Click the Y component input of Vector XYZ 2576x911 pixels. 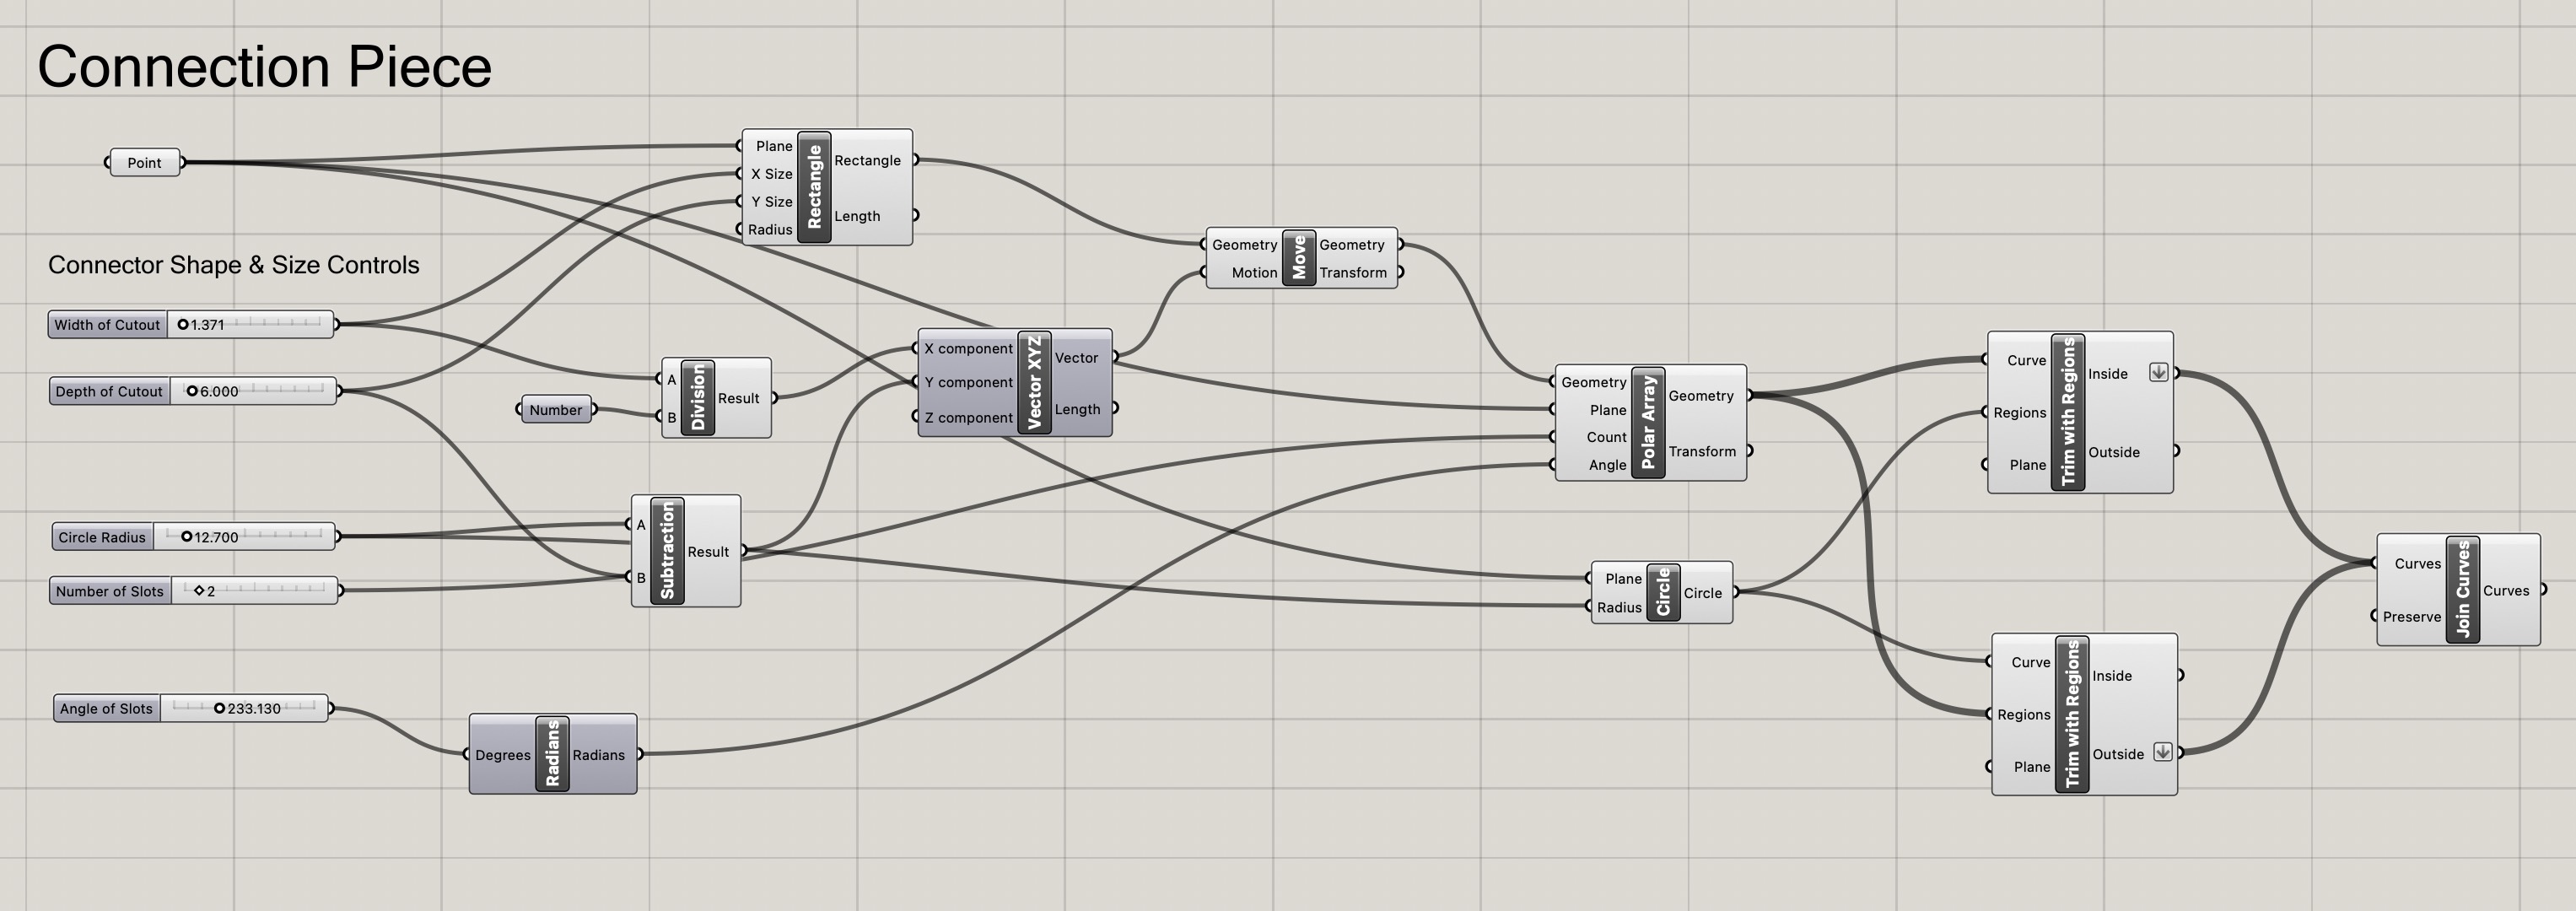click(968, 383)
